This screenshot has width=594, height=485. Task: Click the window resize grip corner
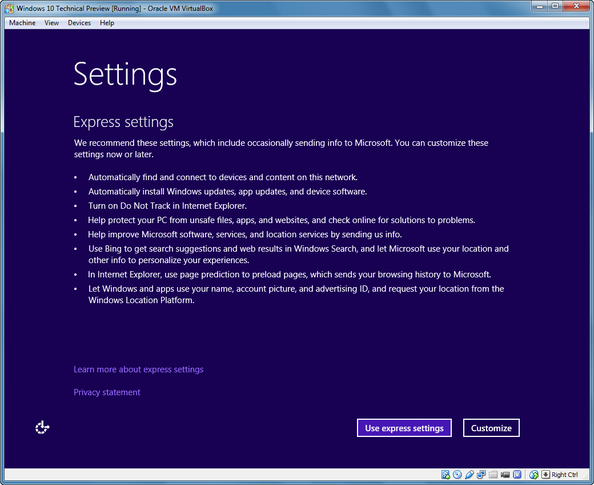coord(585,476)
